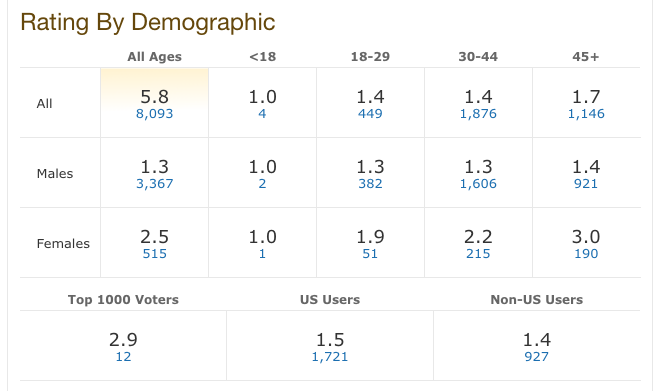This screenshot has width=659, height=391.
Task: Click the 3,367 male voters link
Action: coord(154,184)
